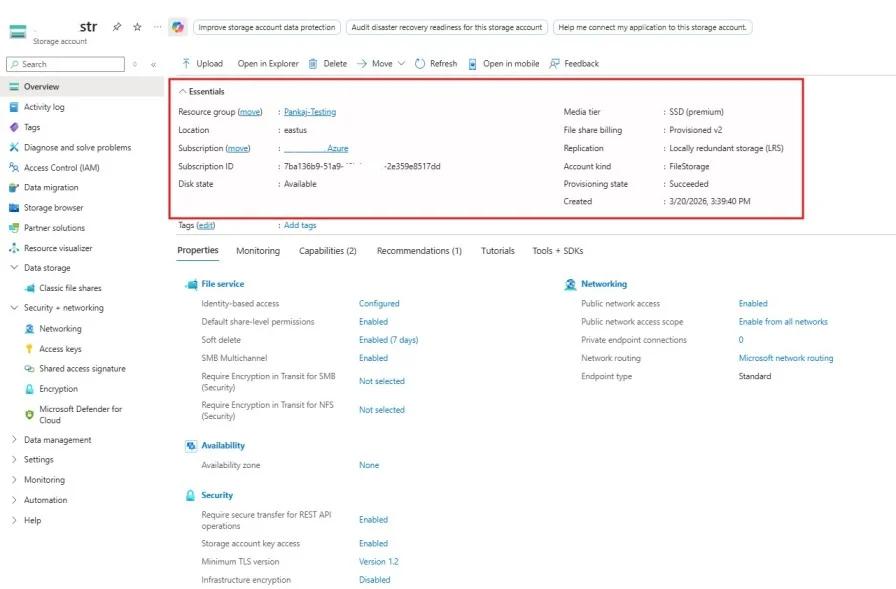Click the Tags edit link
This screenshot has width=896, height=589.
206,225
